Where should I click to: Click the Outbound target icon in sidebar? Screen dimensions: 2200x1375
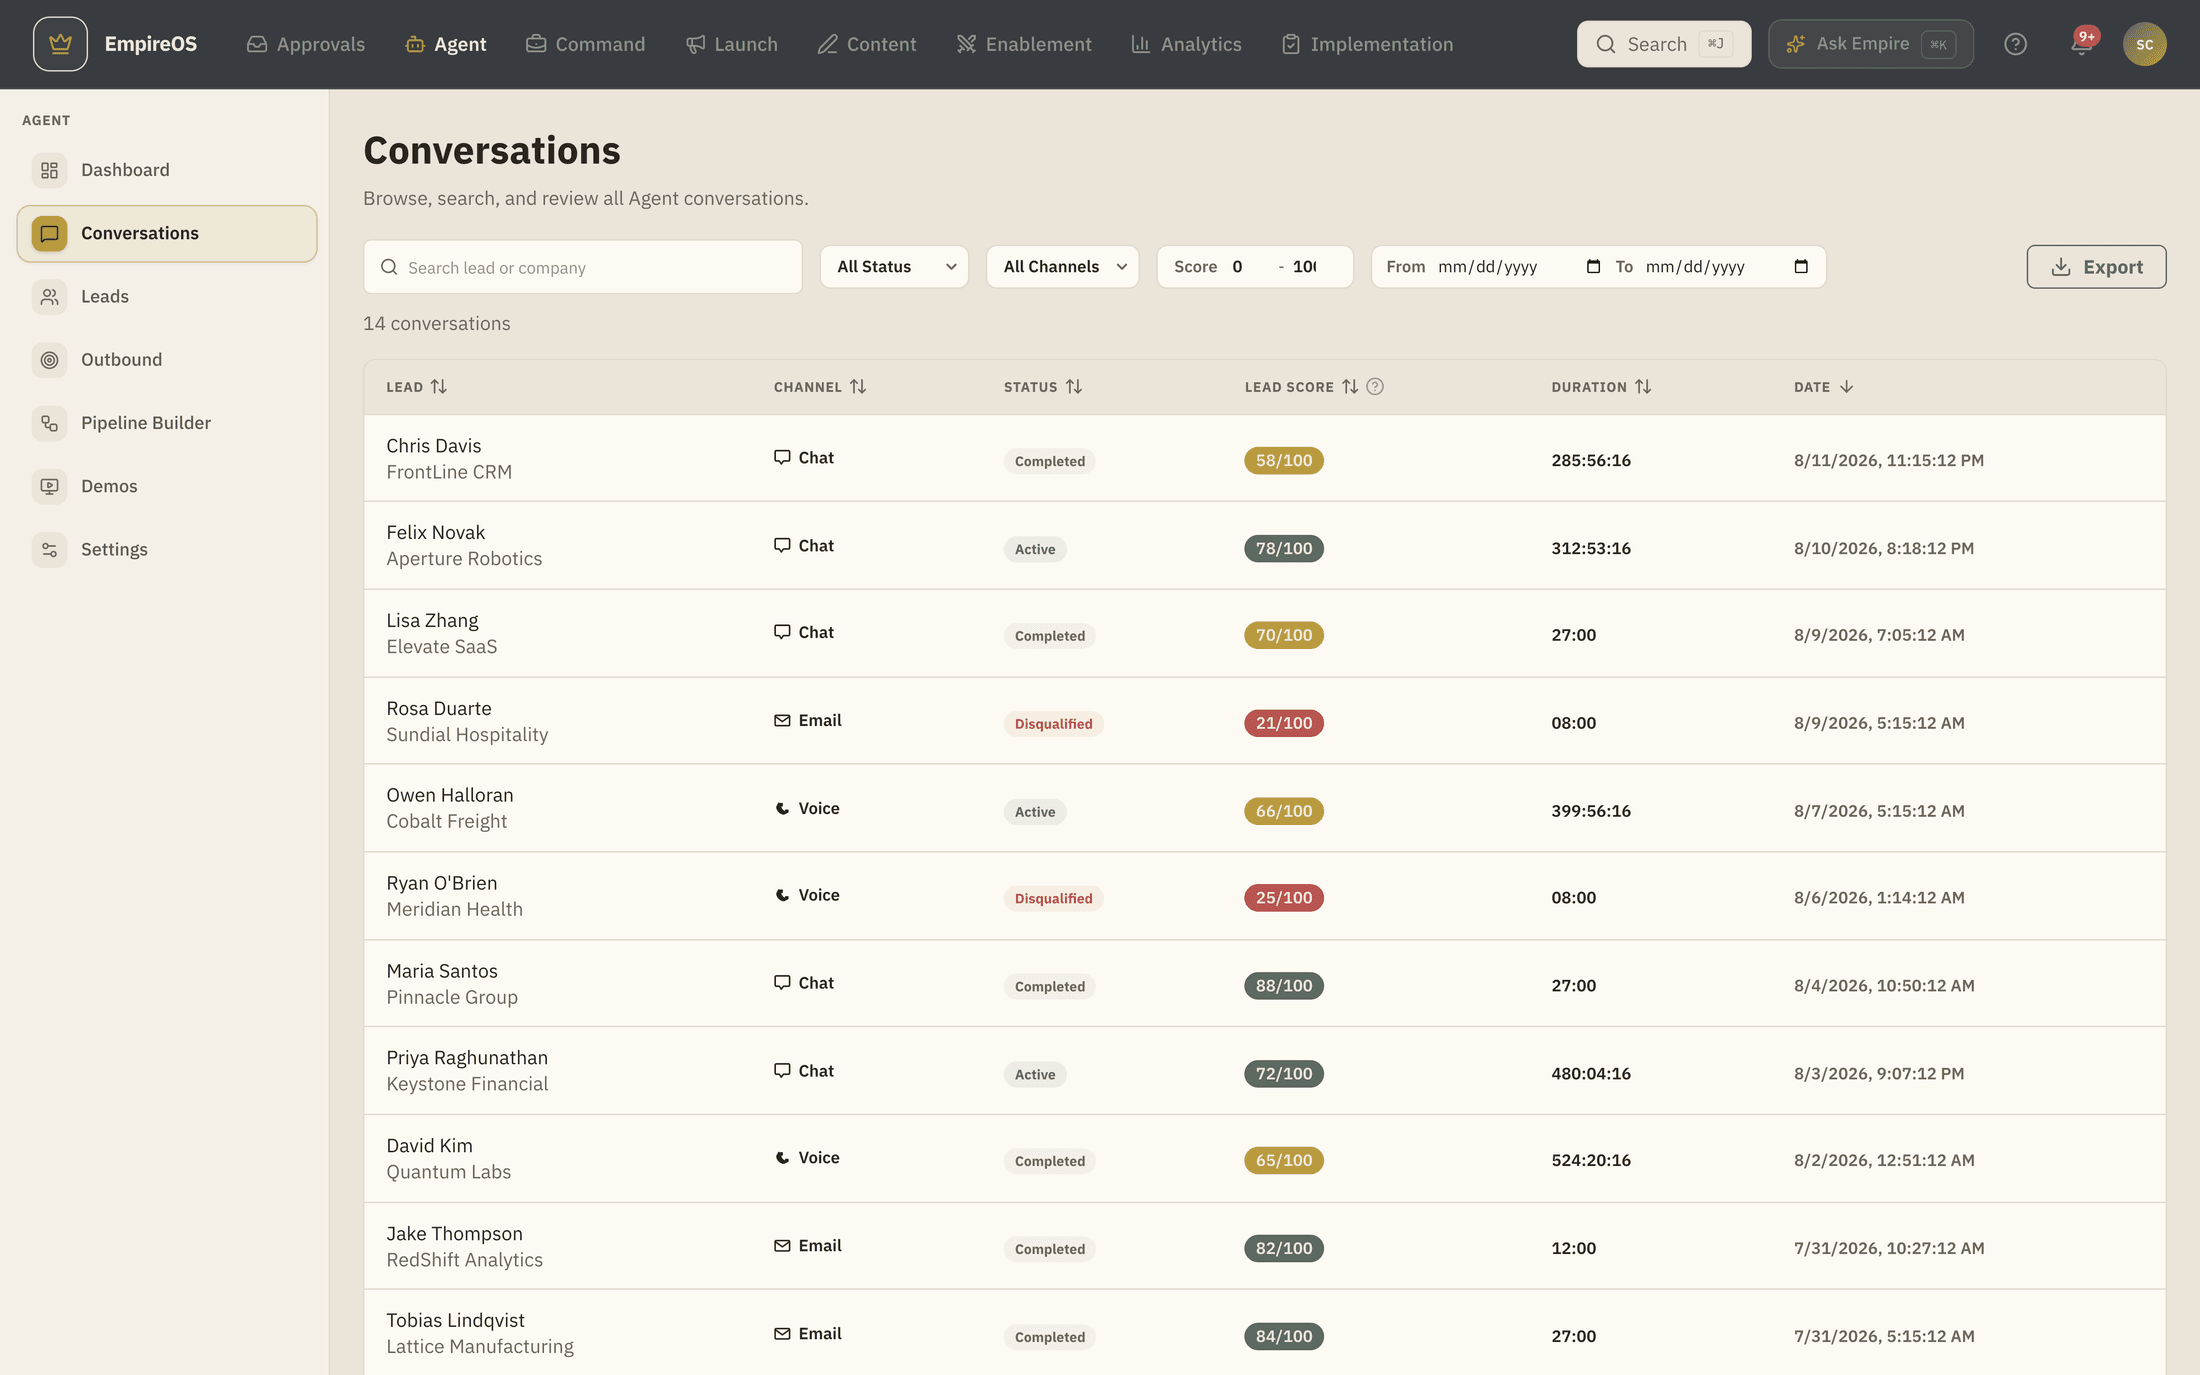[x=49, y=360]
